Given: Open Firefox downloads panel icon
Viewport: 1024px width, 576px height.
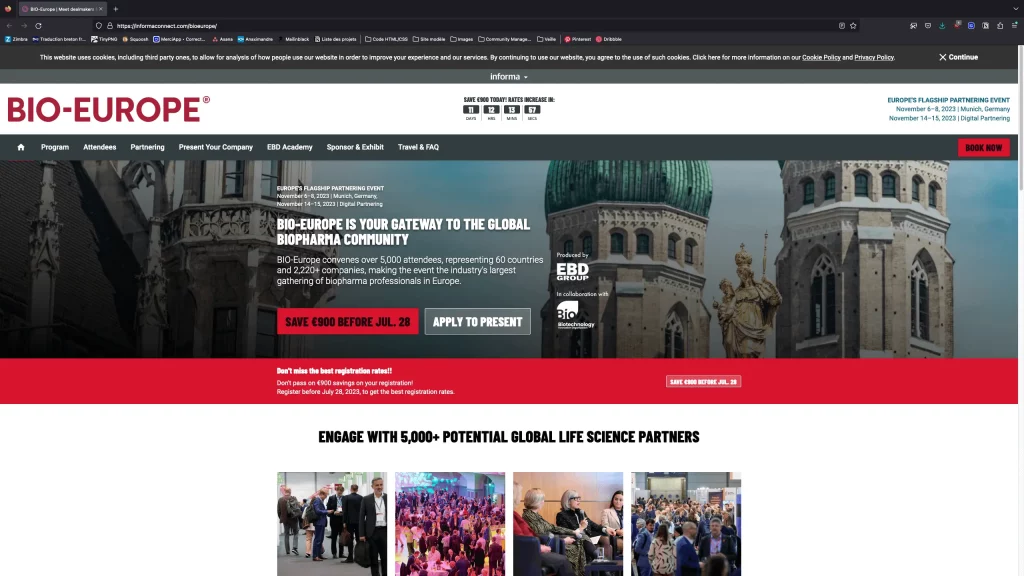Looking at the screenshot, I should tap(942, 25).
